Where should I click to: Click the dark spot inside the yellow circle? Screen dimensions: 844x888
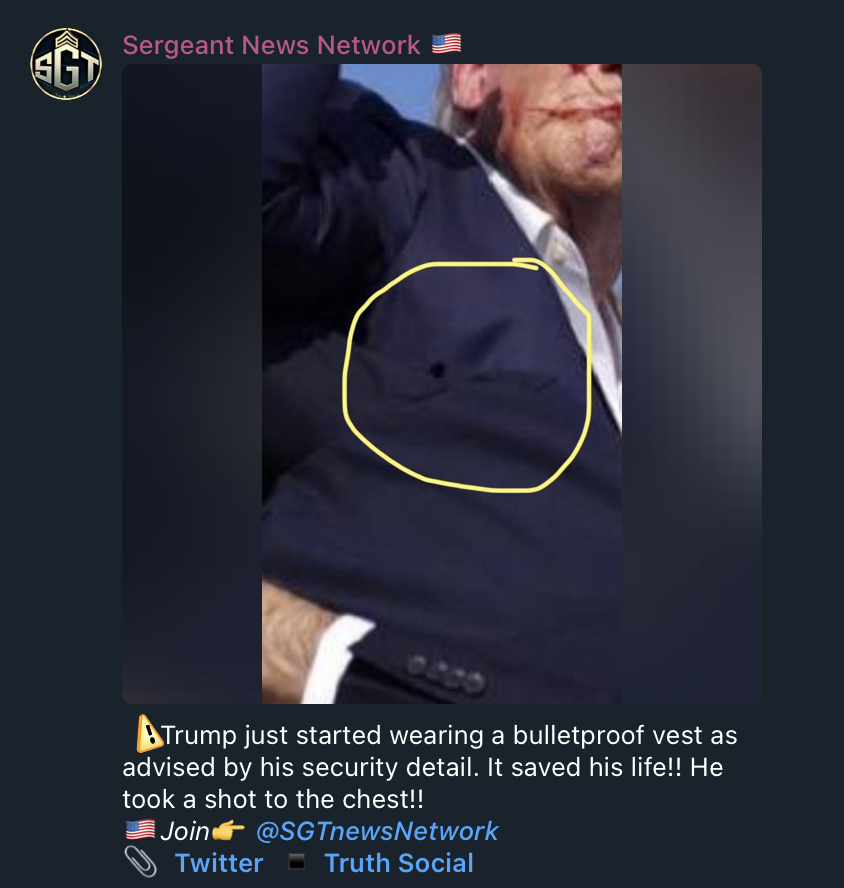pos(437,370)
